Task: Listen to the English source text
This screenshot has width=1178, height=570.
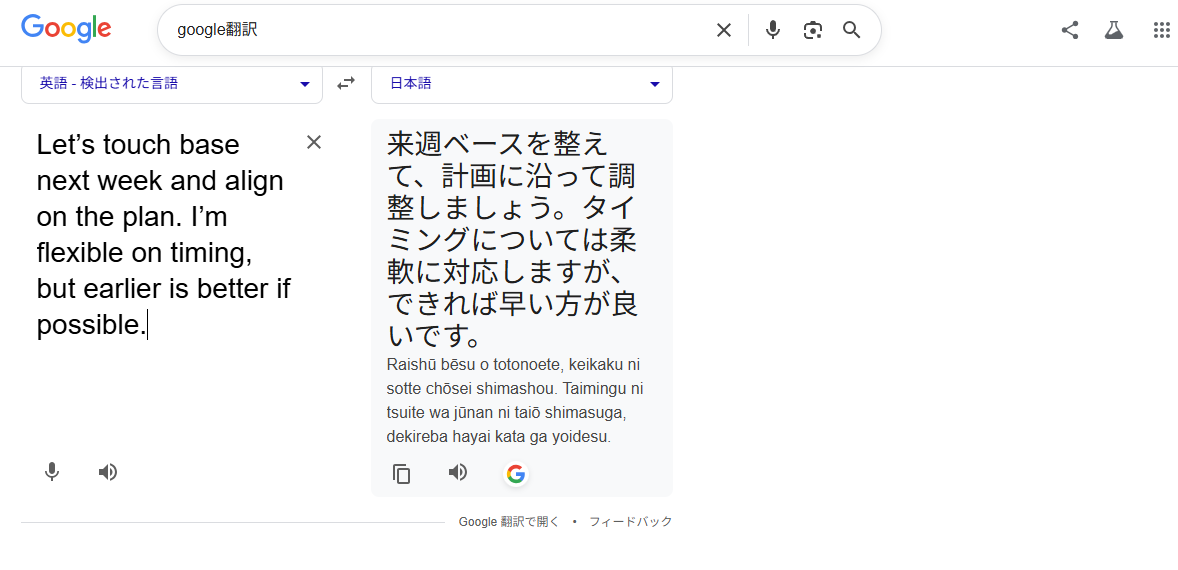Action: click(108, 472)
